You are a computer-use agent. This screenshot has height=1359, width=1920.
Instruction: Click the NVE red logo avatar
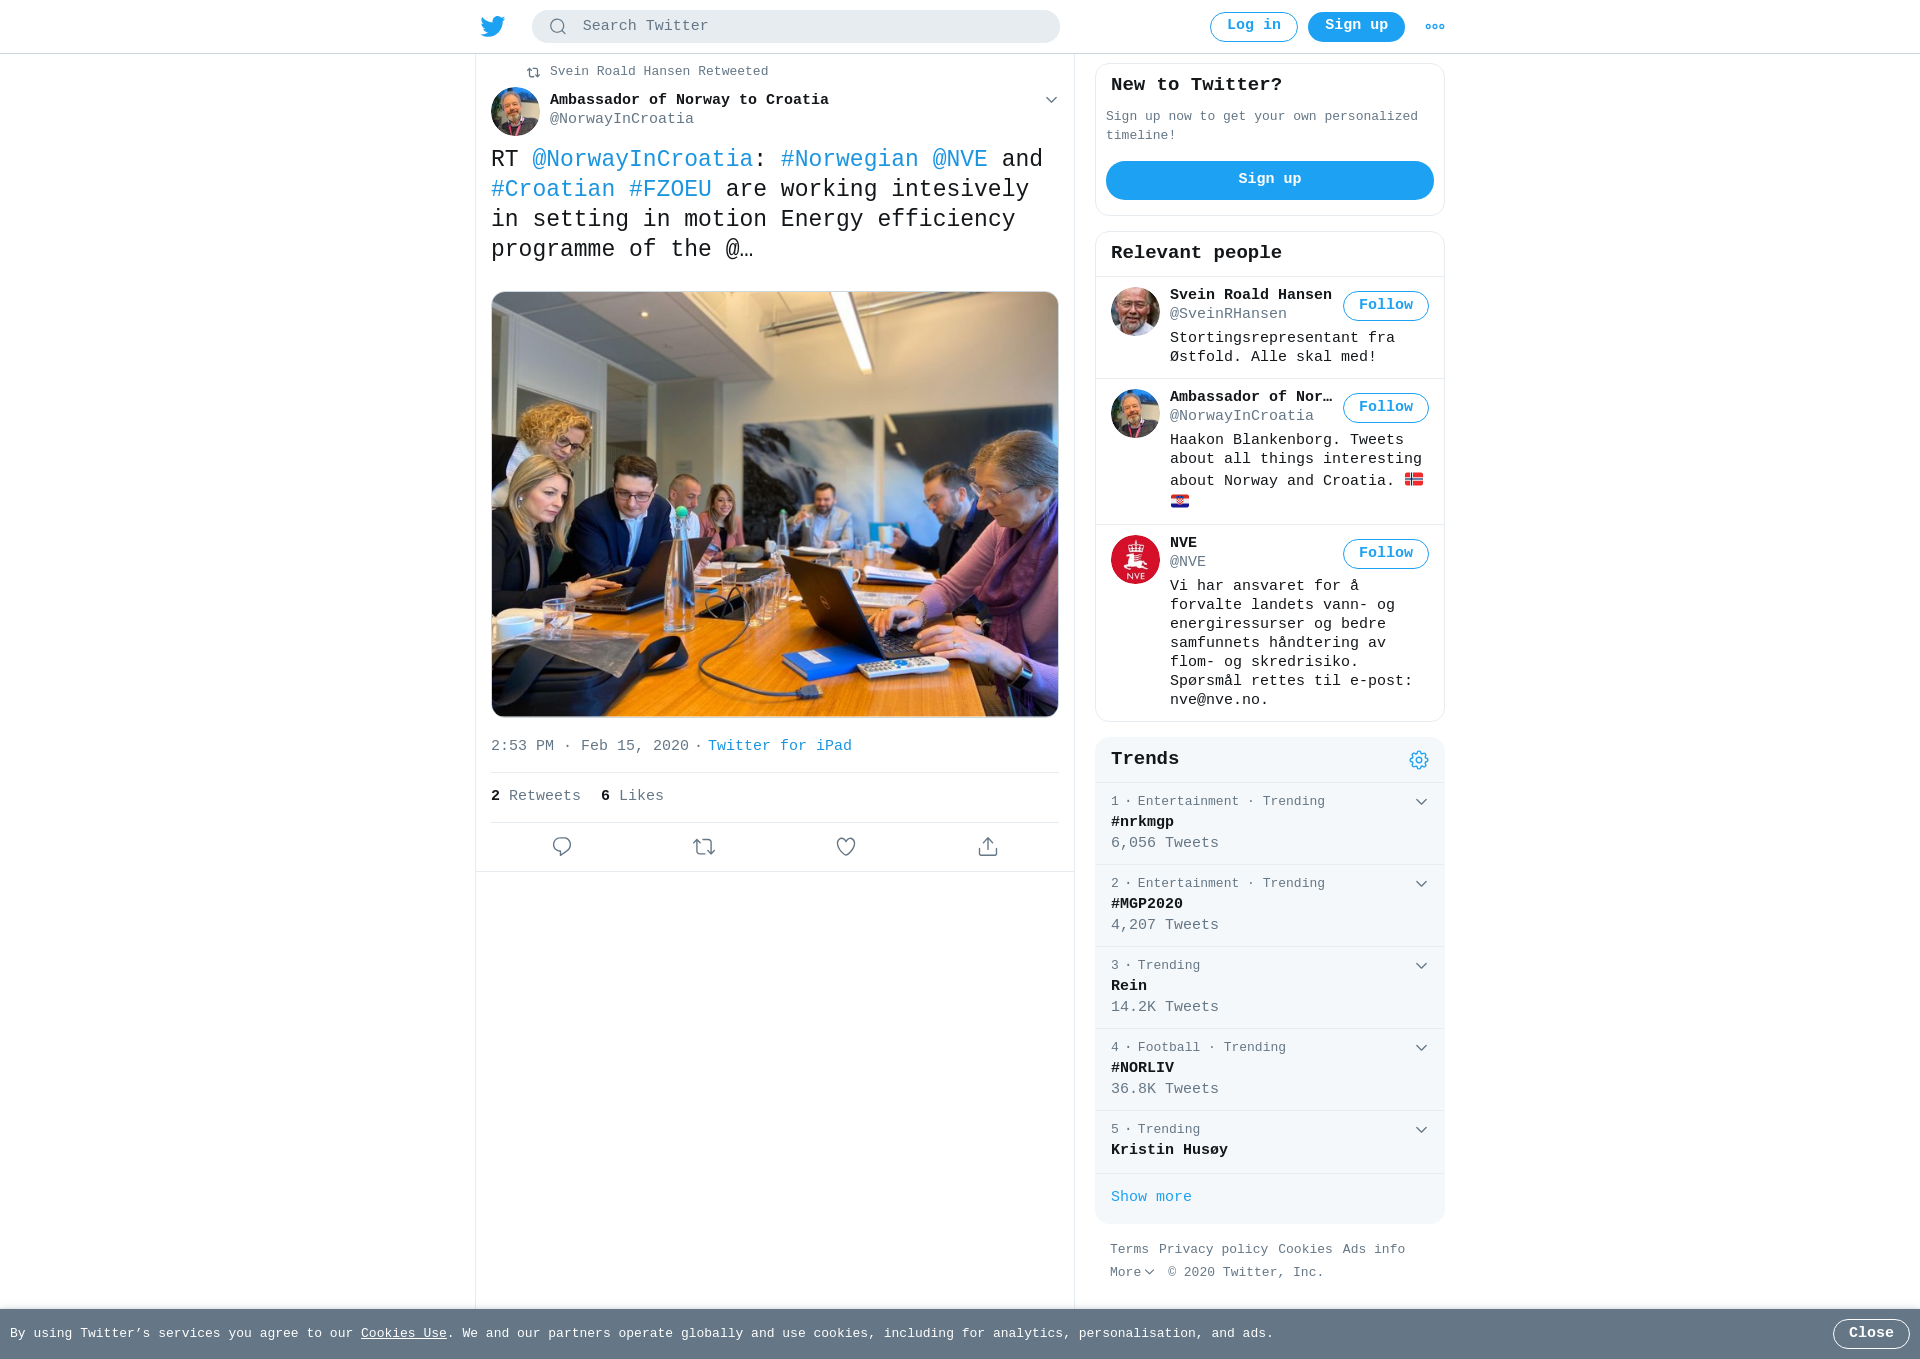[1135, 559]
